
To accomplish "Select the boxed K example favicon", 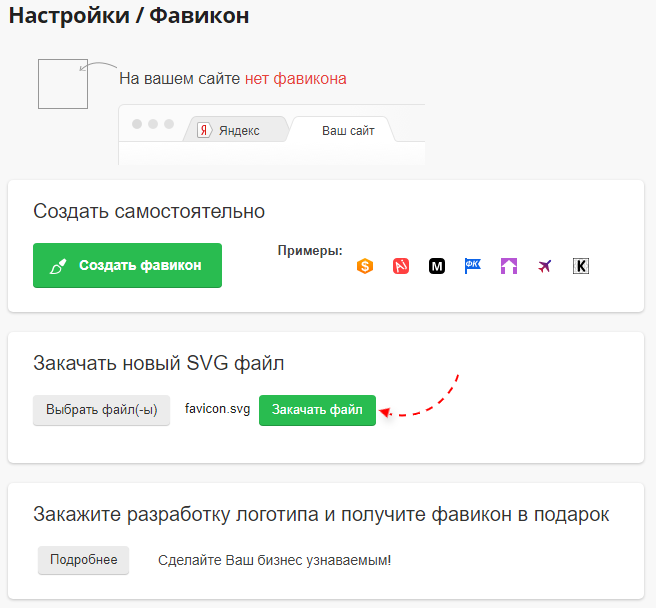I will click(581, 266).
